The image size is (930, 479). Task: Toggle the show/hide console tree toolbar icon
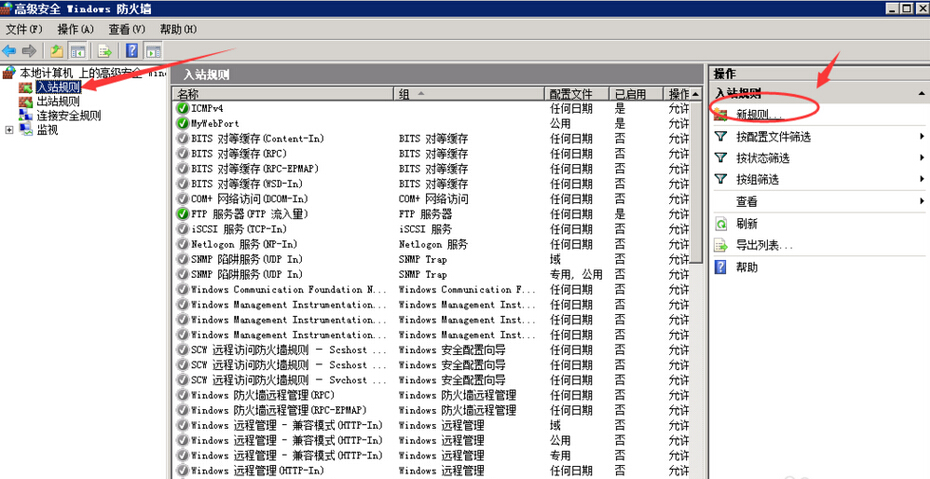(77, 50)
